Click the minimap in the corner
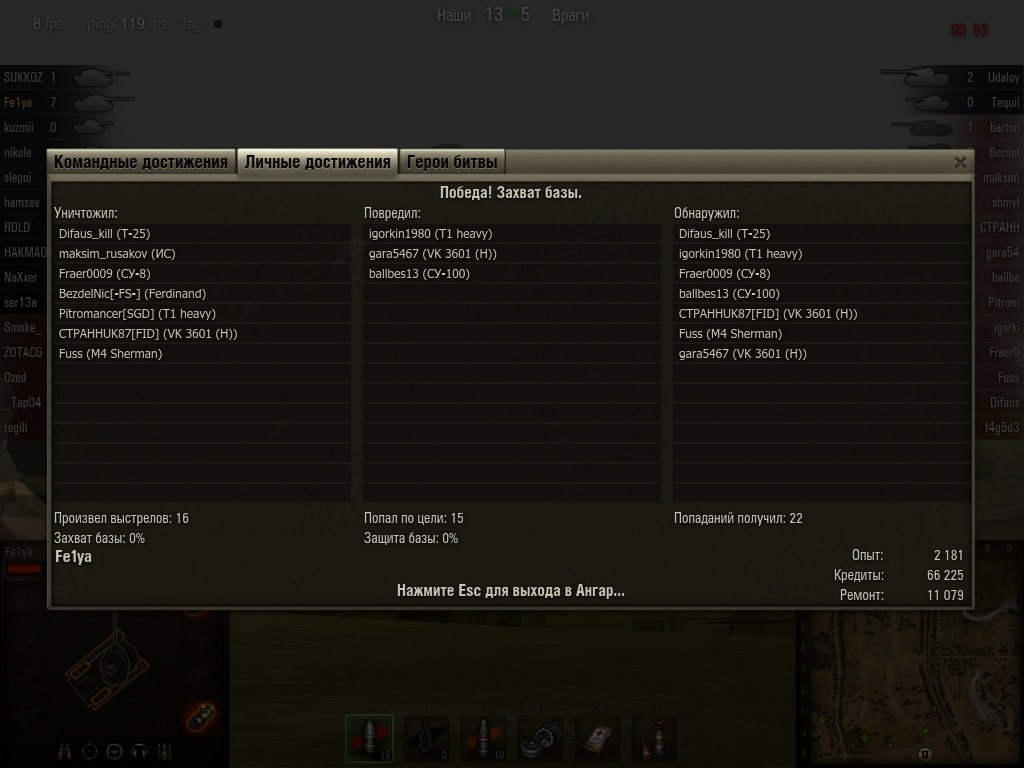 (910, 690)
